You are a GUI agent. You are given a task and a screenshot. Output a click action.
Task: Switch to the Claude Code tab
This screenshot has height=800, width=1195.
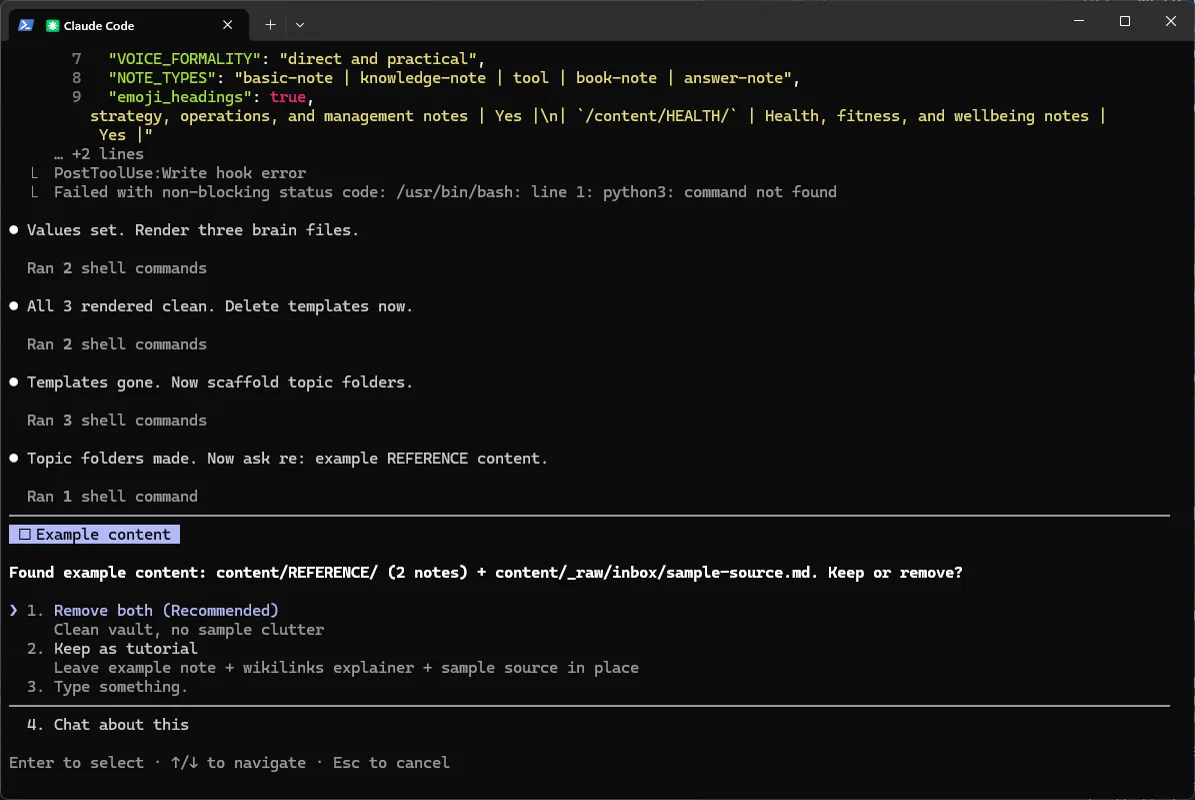point(129,25)
